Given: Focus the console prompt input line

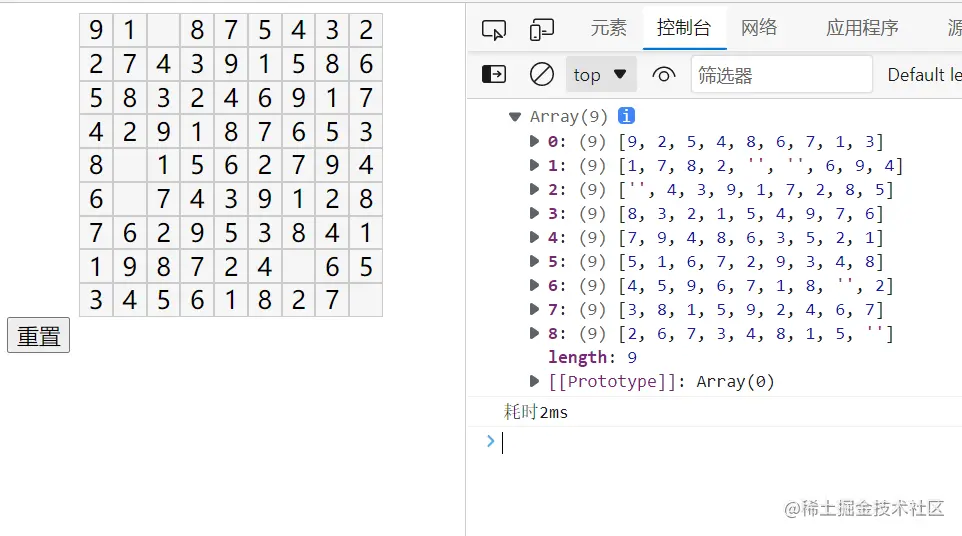Looking at the screenshot, I should [730, 442].
